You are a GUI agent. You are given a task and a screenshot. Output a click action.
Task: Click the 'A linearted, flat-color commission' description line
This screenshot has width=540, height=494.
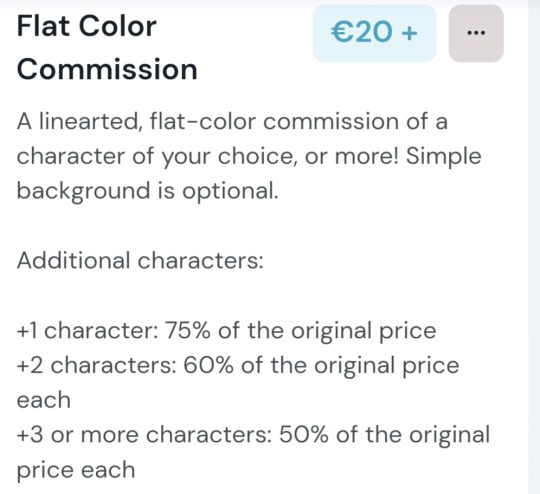[x=232, y=121]
